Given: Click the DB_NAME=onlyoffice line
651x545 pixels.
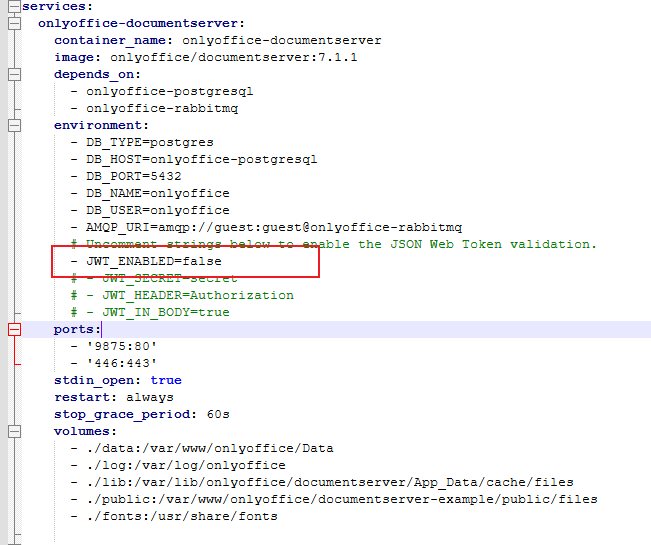Looking at the screenshot, I should [x=150, y=193].
